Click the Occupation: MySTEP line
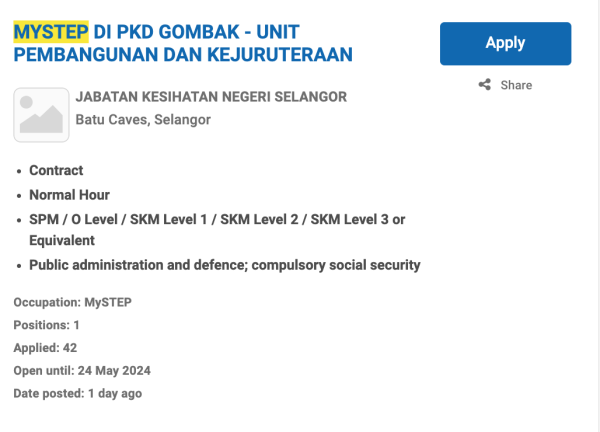 73,302
